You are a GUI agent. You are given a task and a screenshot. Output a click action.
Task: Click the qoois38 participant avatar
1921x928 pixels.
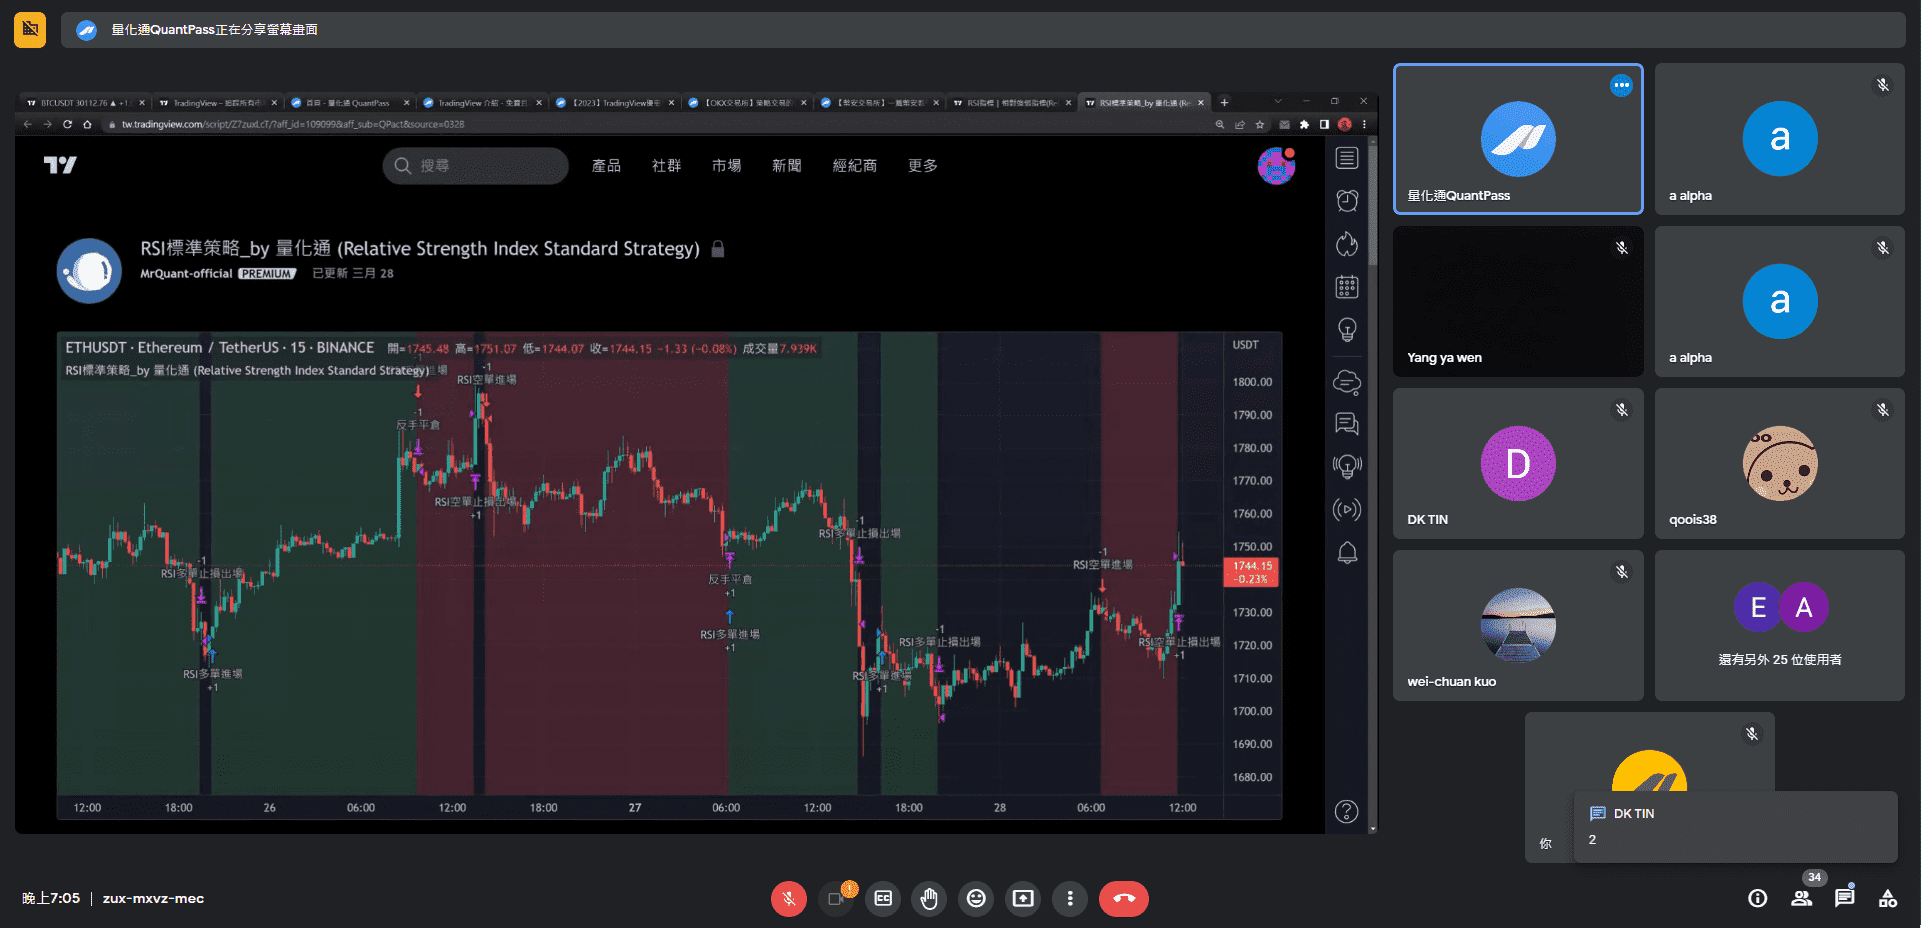(x=1780, y=464)
